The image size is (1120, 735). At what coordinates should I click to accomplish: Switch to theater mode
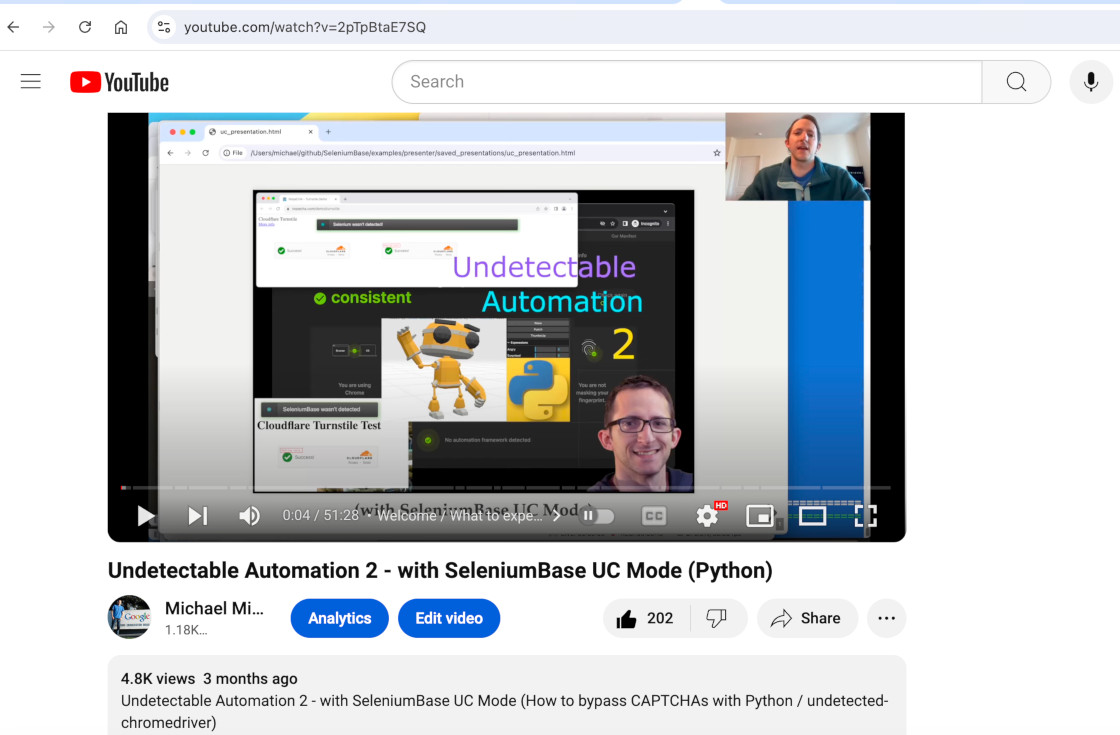[812, 516]
